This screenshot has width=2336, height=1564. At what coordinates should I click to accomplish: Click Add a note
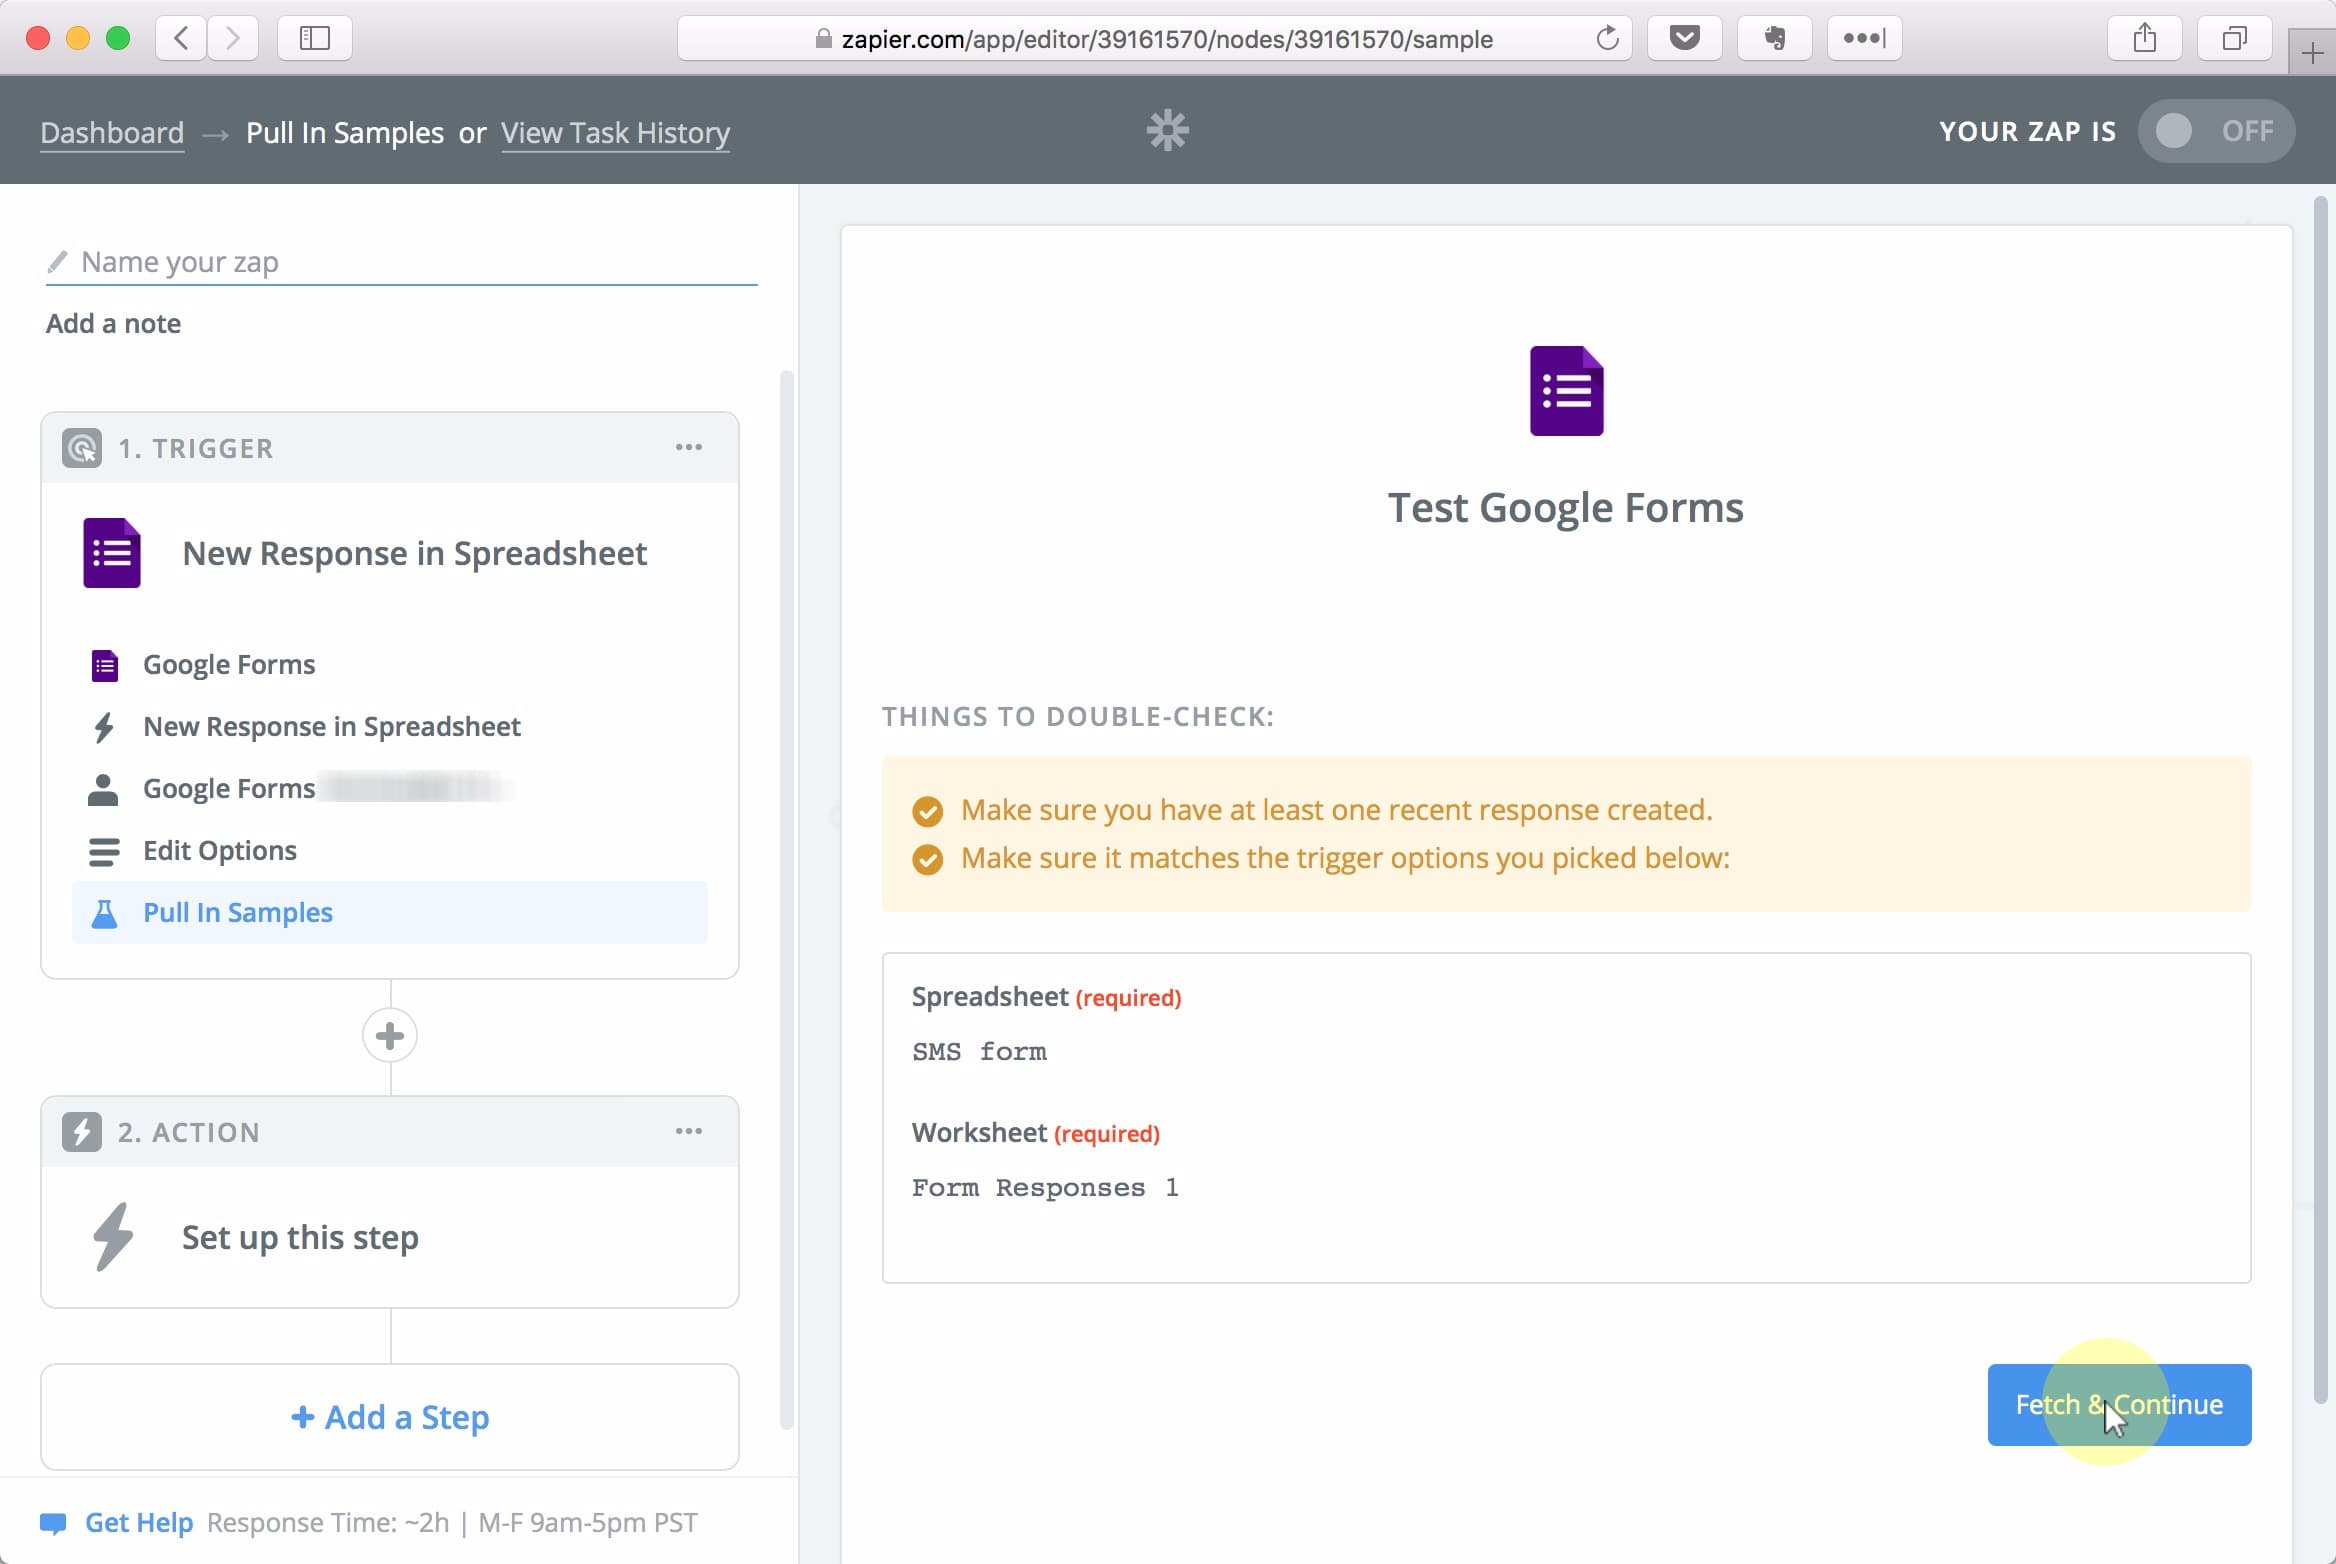(113, 324)
